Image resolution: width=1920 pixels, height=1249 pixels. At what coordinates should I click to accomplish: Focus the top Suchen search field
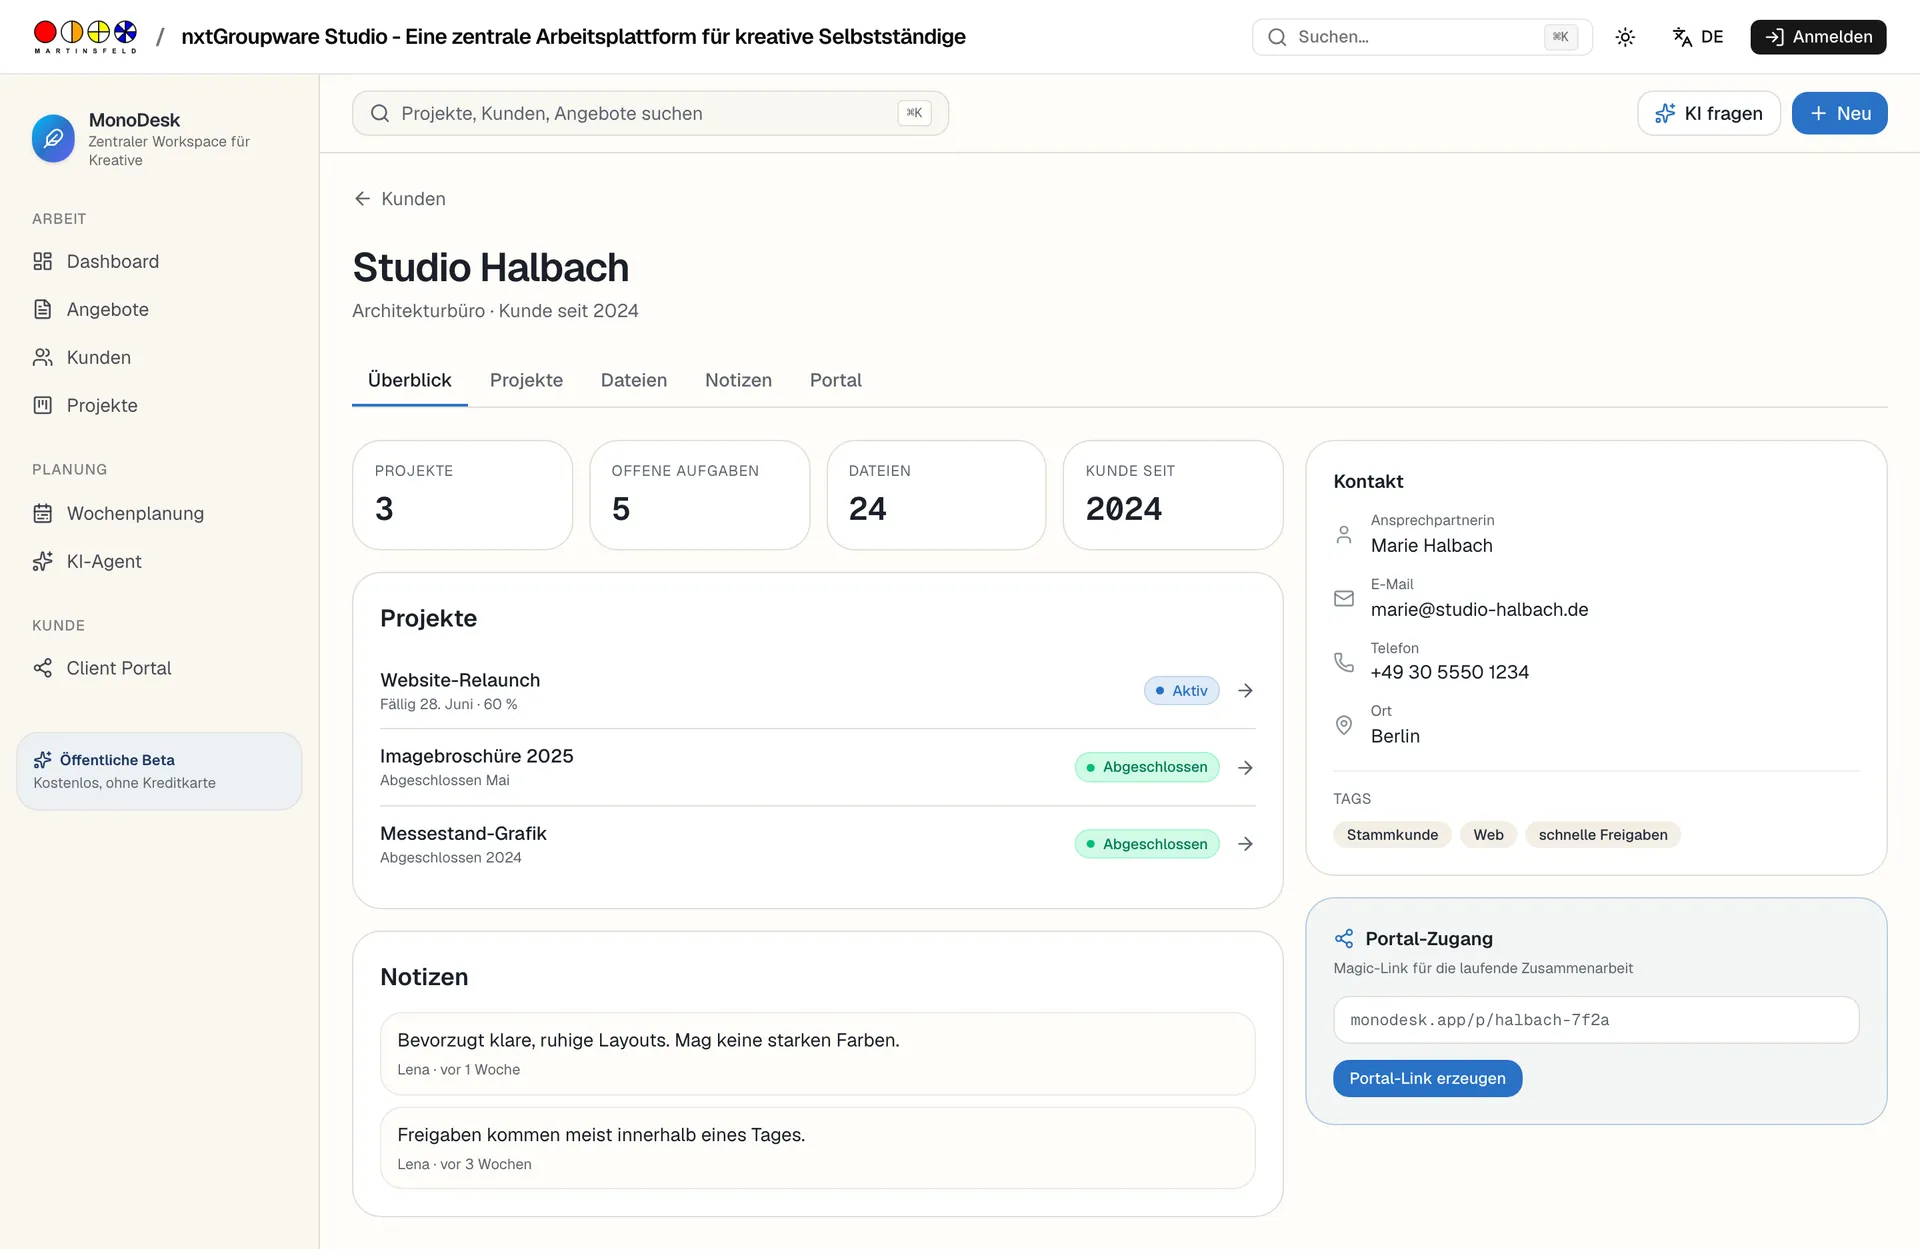click(x=1422, y=37)
